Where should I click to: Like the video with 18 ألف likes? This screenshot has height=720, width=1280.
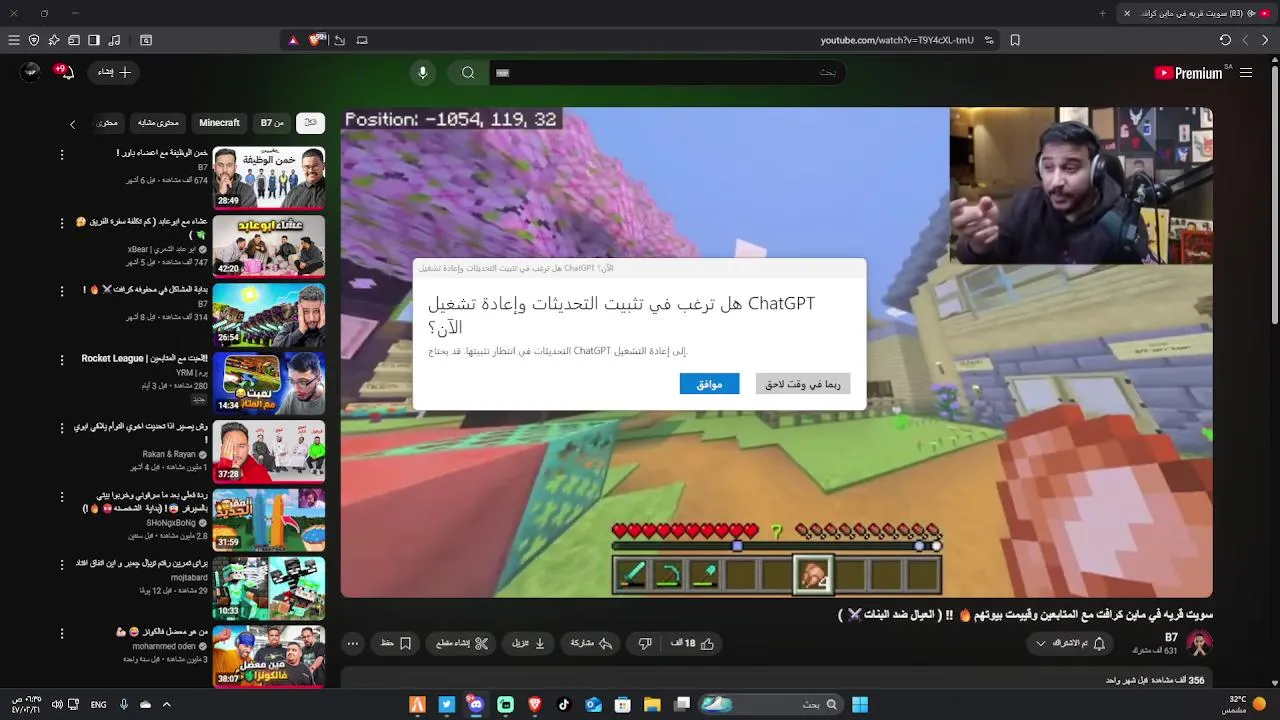[692, 643]
